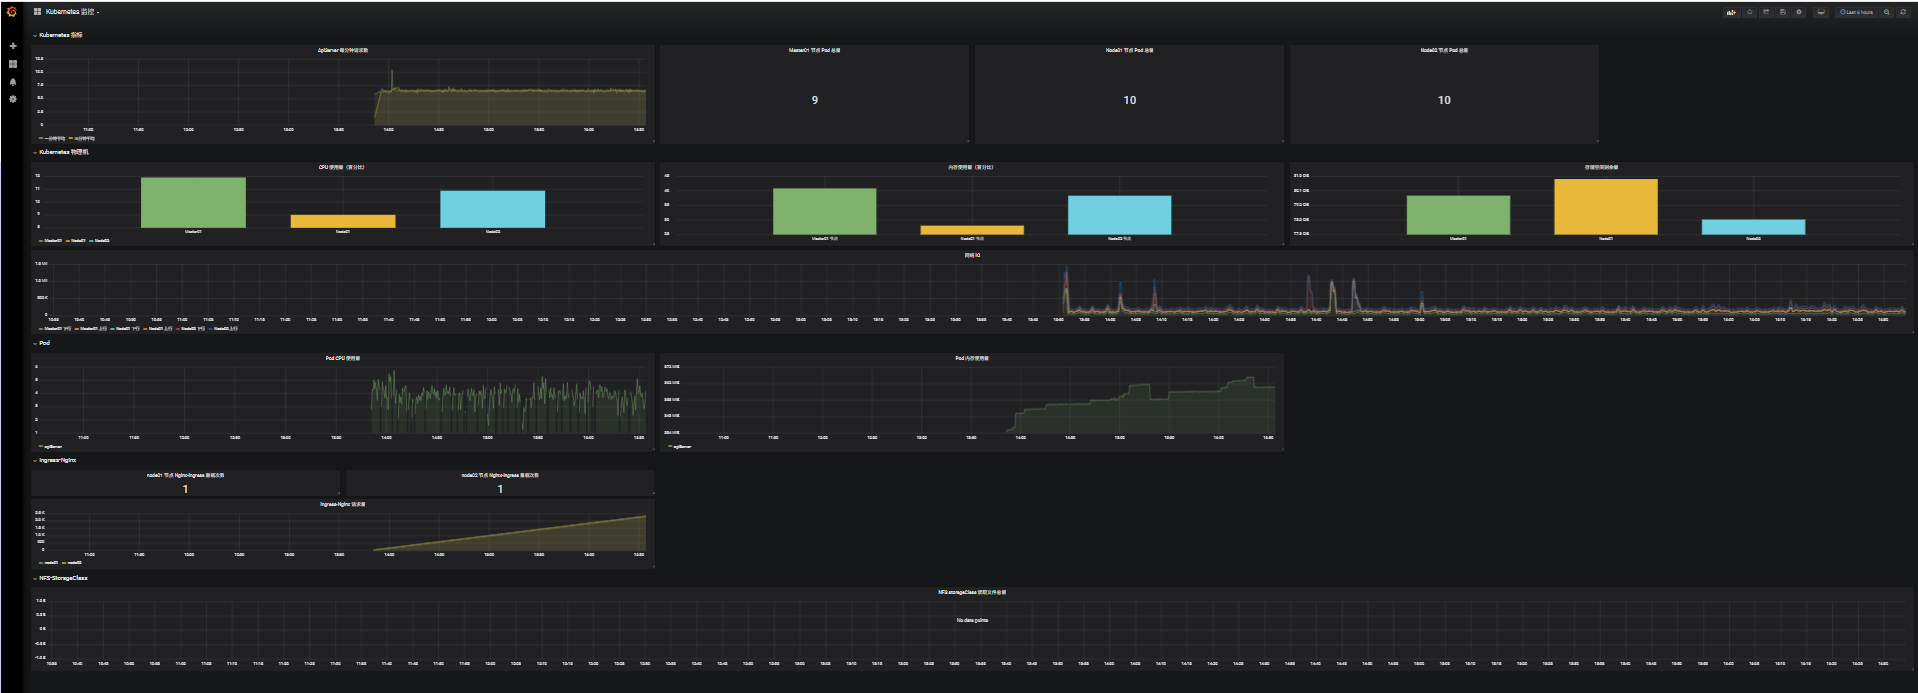Open the Dashboards grid icon in sidebar
The height and width of the screenshot is (693, 1918).
[13, 64]
